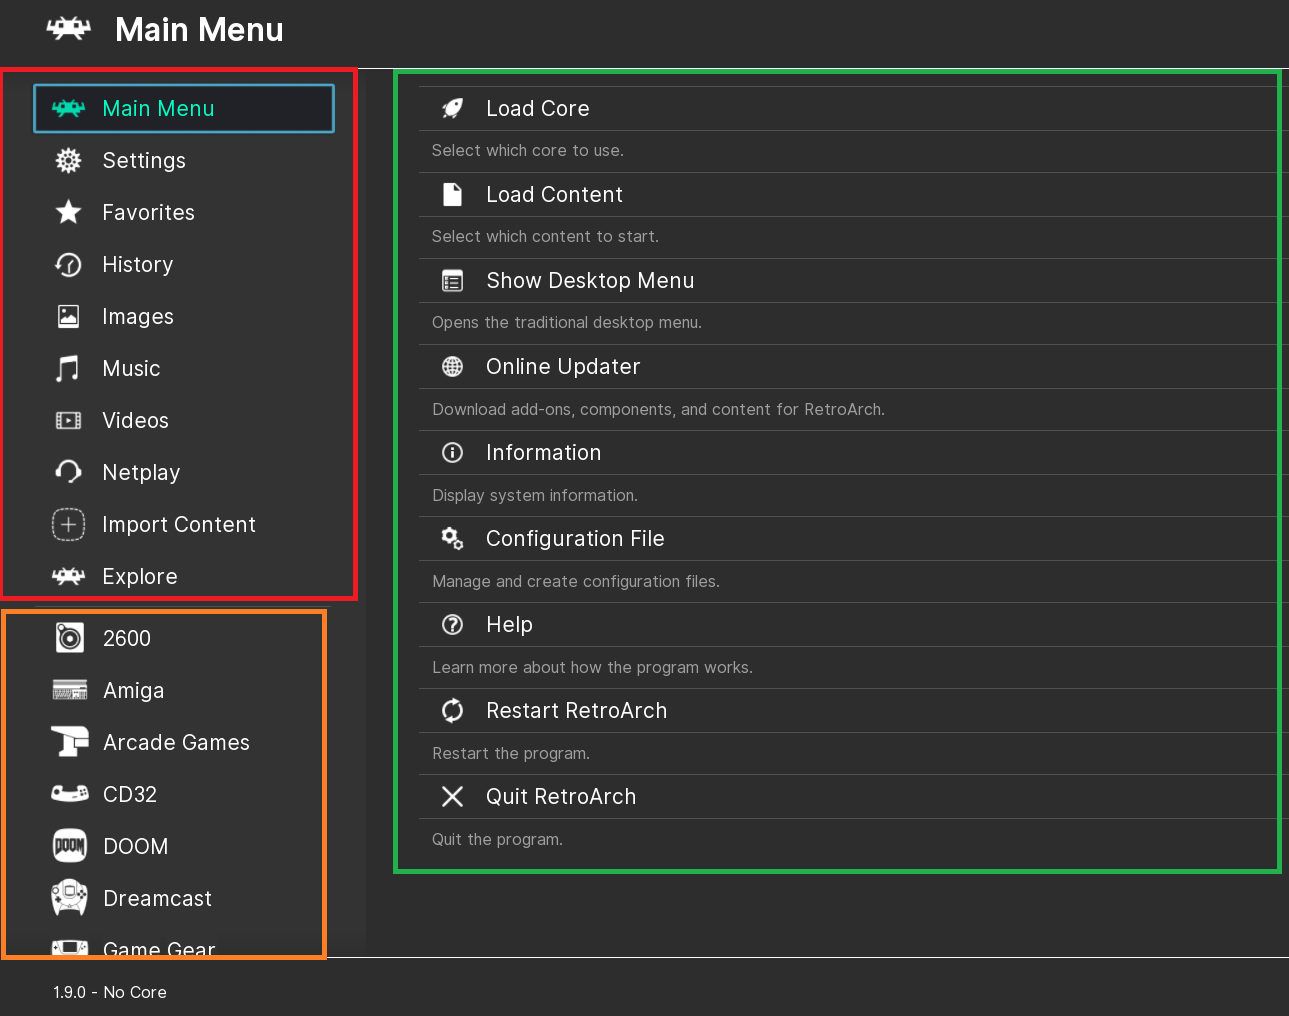Switch to the Images sidebar entry
1289x1016 pixels.
tap(184, 316)
